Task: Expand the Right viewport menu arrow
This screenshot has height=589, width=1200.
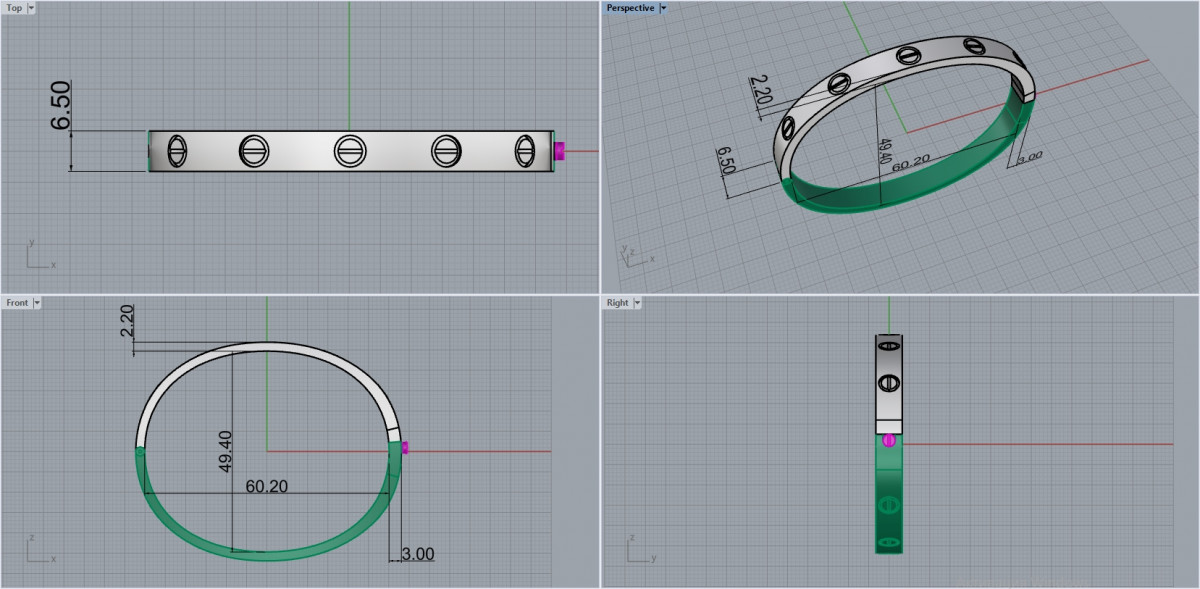Action: (637, 302)
